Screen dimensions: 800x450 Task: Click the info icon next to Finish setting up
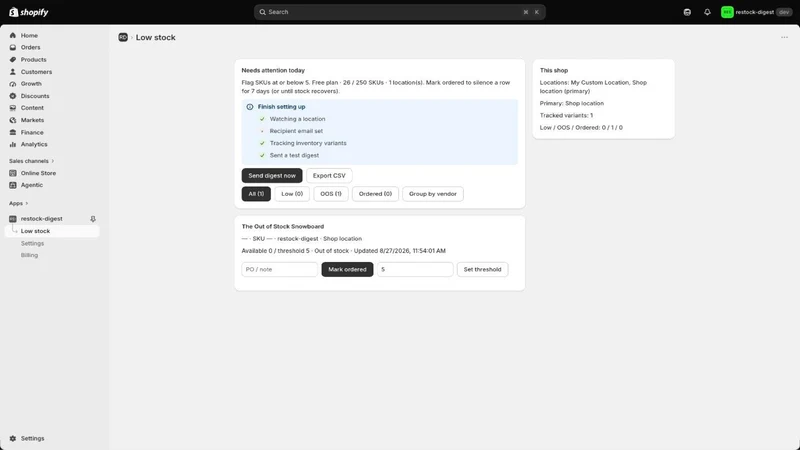(x=250, y=107)
